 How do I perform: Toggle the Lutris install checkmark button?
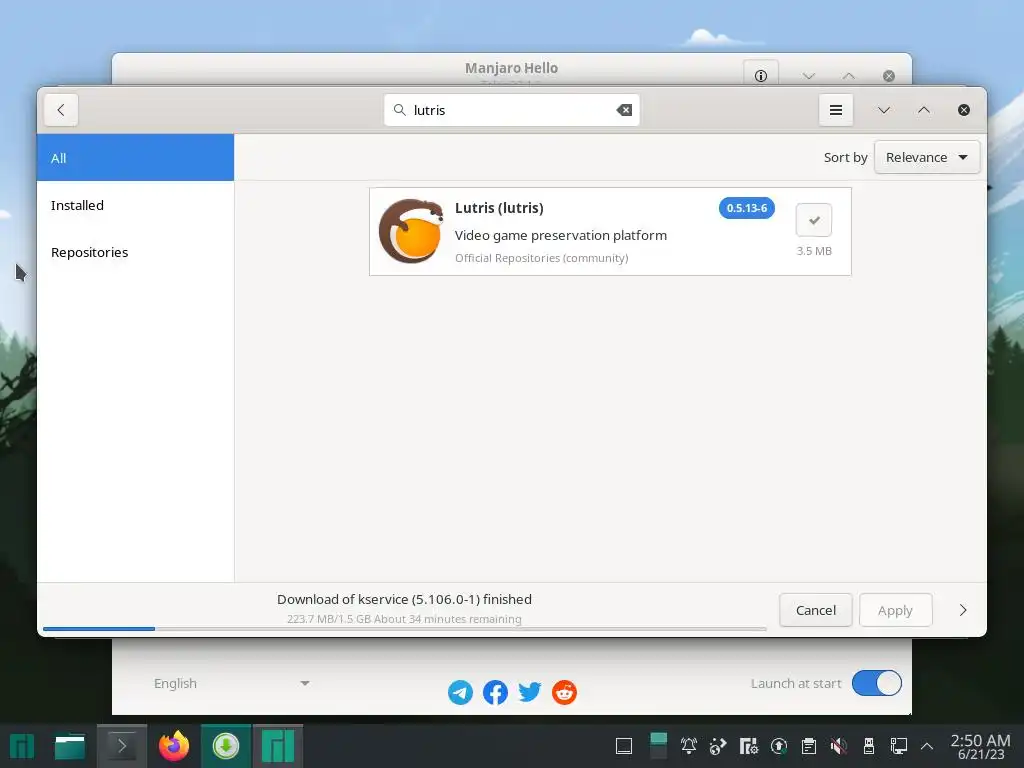(814, 220)
